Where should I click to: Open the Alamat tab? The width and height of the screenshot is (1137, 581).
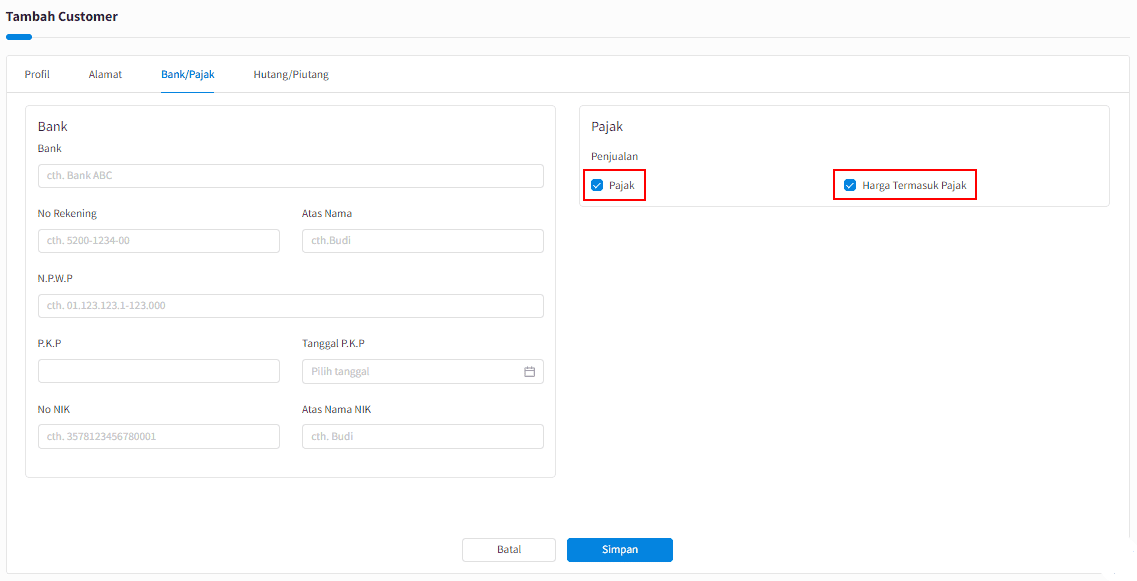click(105, 74)
